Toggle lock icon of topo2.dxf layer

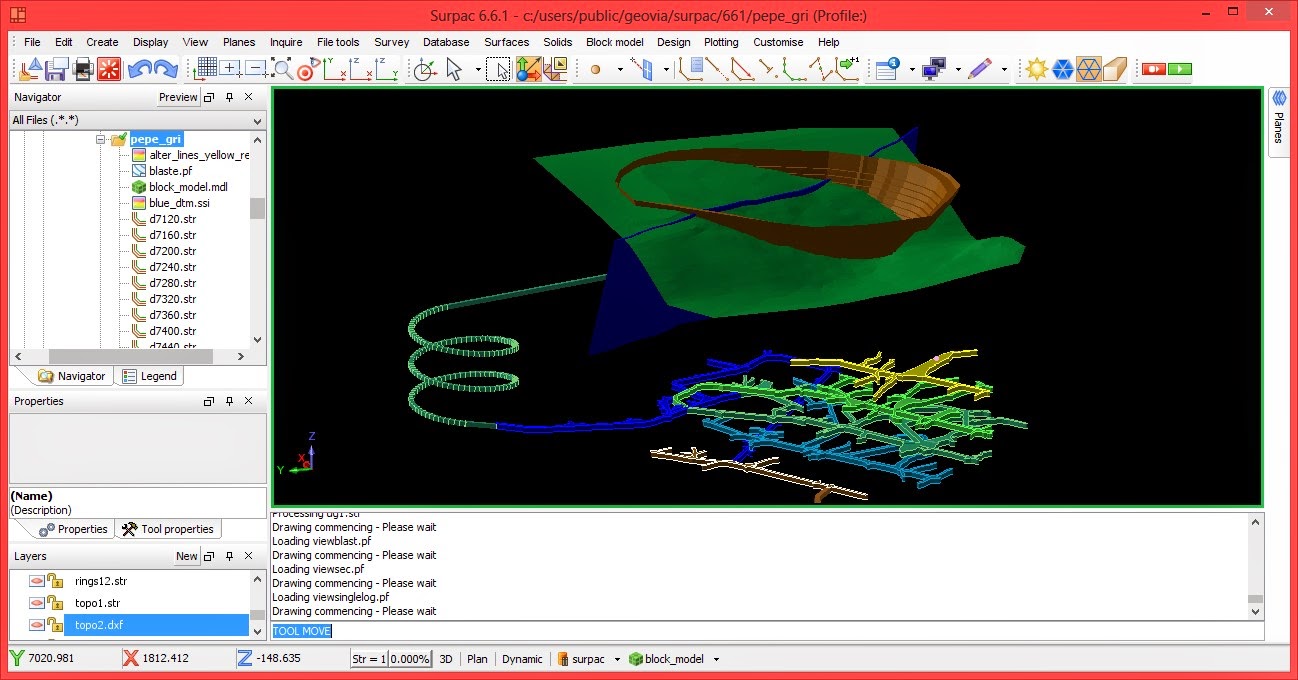point(56,625)
